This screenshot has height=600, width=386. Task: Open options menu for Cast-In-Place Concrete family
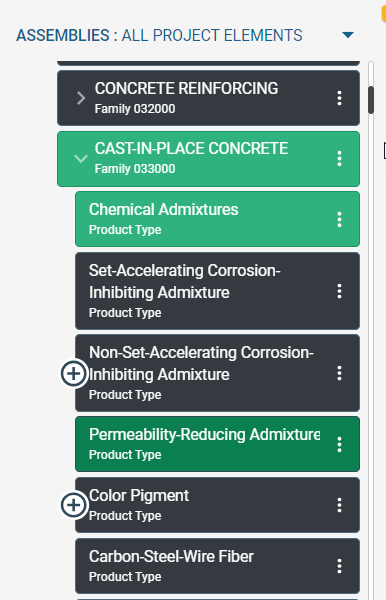click(x=339, y=158)
